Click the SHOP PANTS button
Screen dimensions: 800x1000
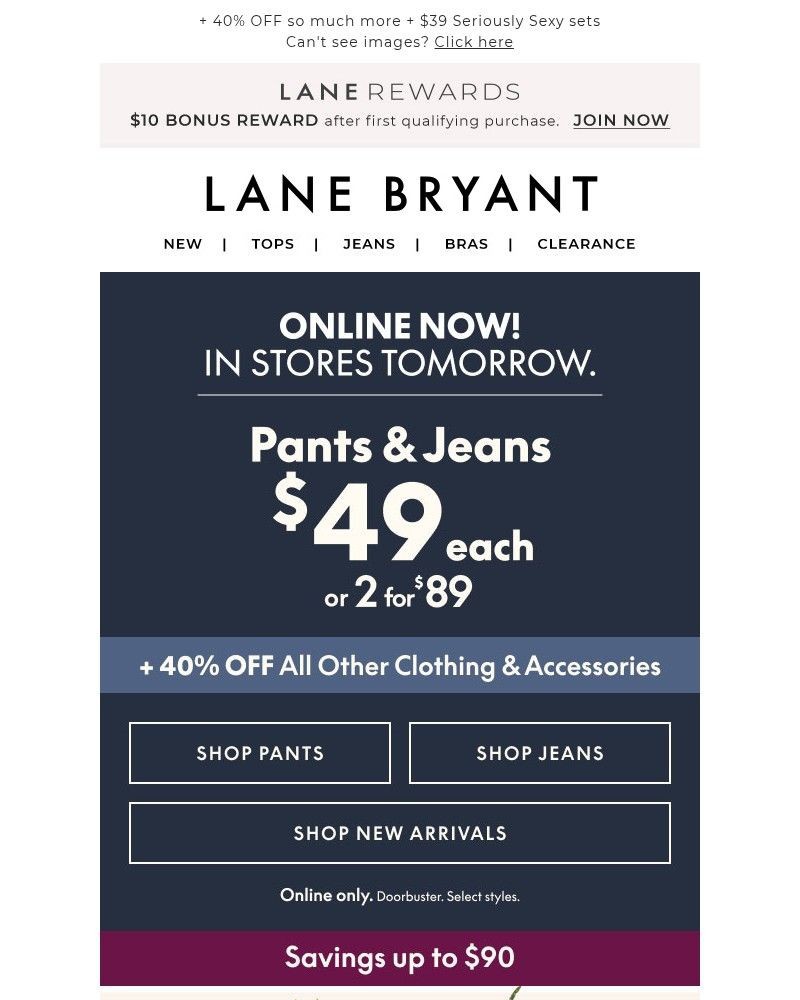tap(259, 753)
